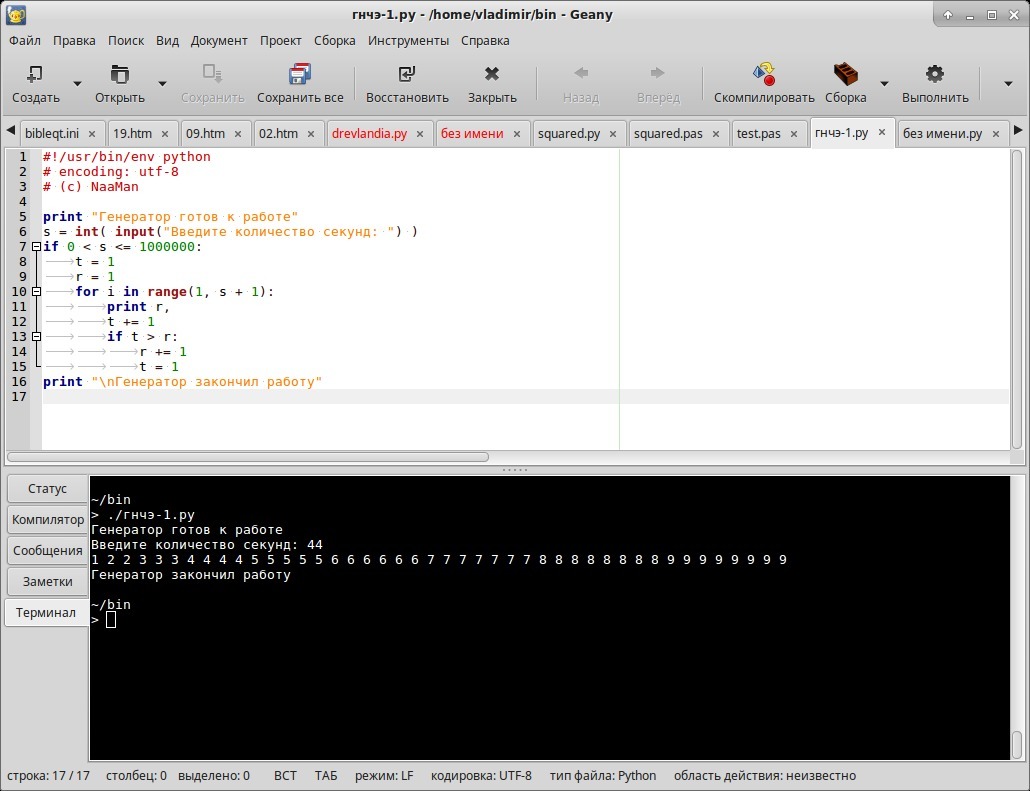Screen dimensions: 1030x791
Task: Expand the toolbar overflow arrow
Action: point(1008,84)
